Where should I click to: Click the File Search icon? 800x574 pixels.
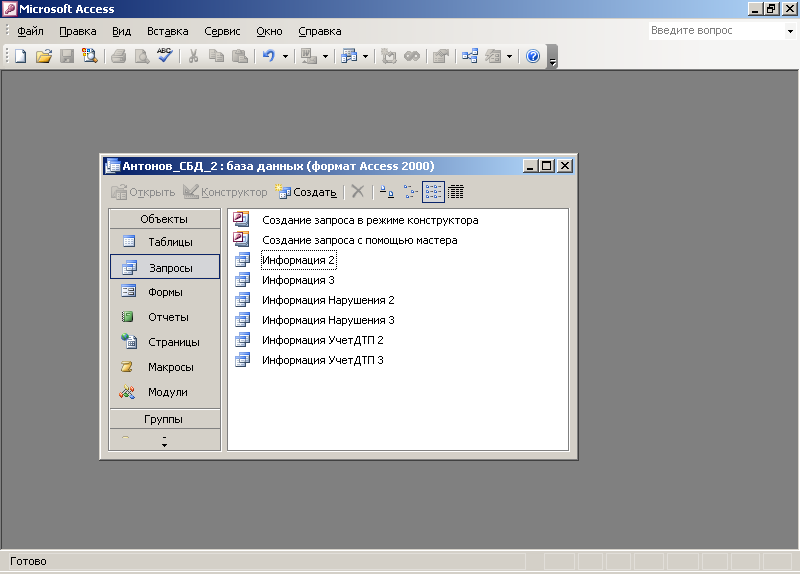(90, 56)
